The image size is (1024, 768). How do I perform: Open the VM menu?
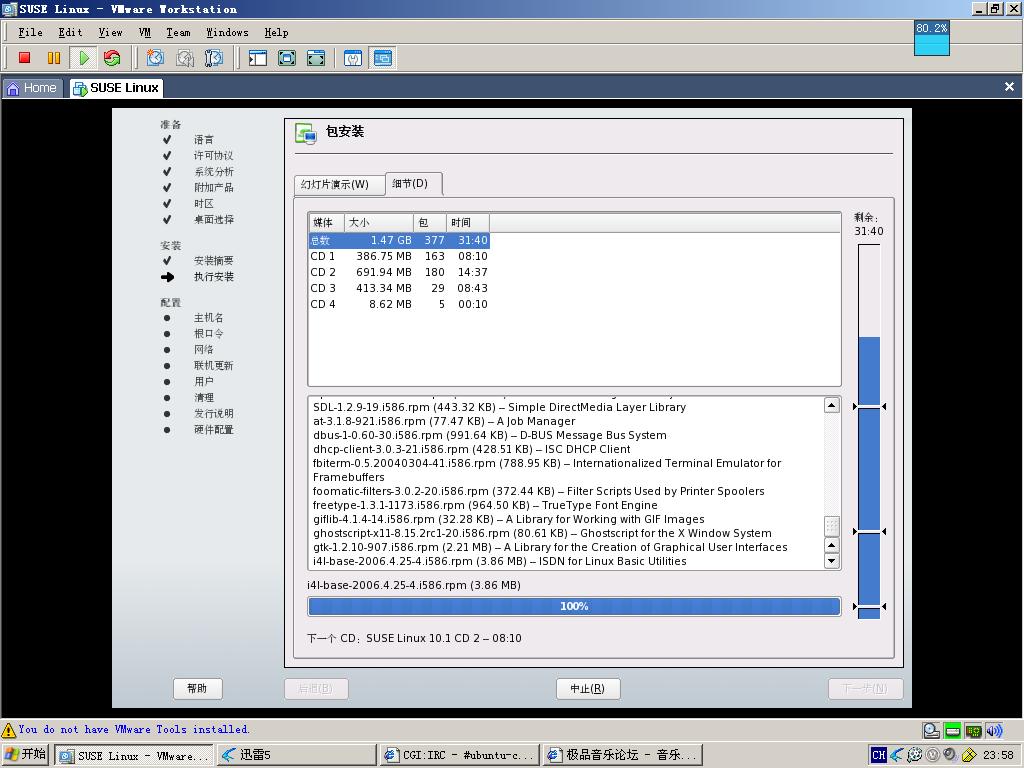click(145, 33)
